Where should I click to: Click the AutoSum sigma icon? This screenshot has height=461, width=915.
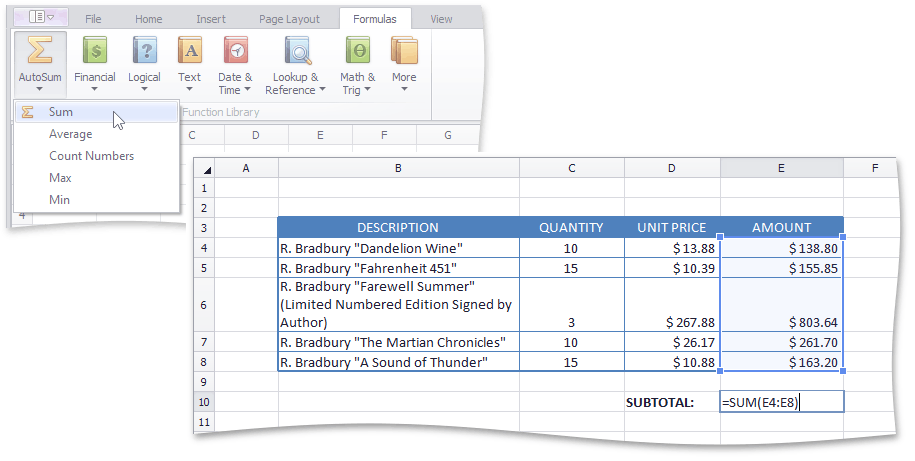40,50
